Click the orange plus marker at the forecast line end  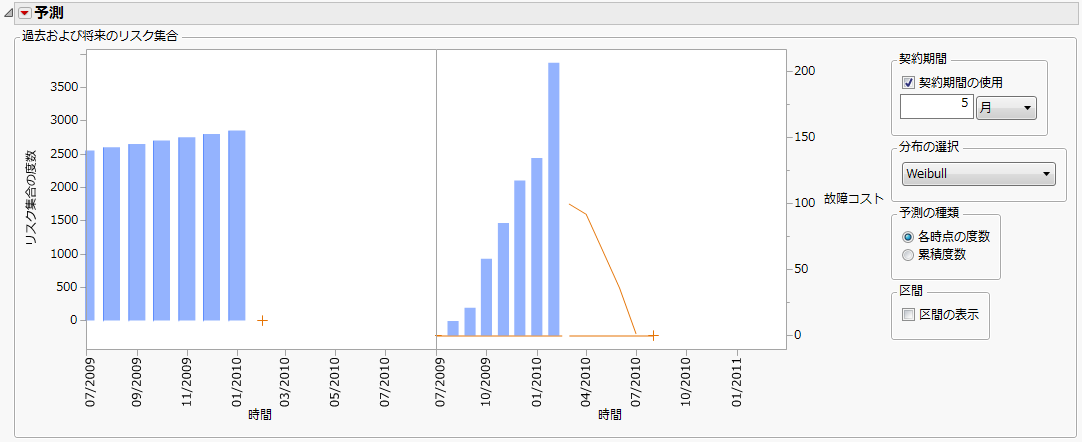point(653,336)
